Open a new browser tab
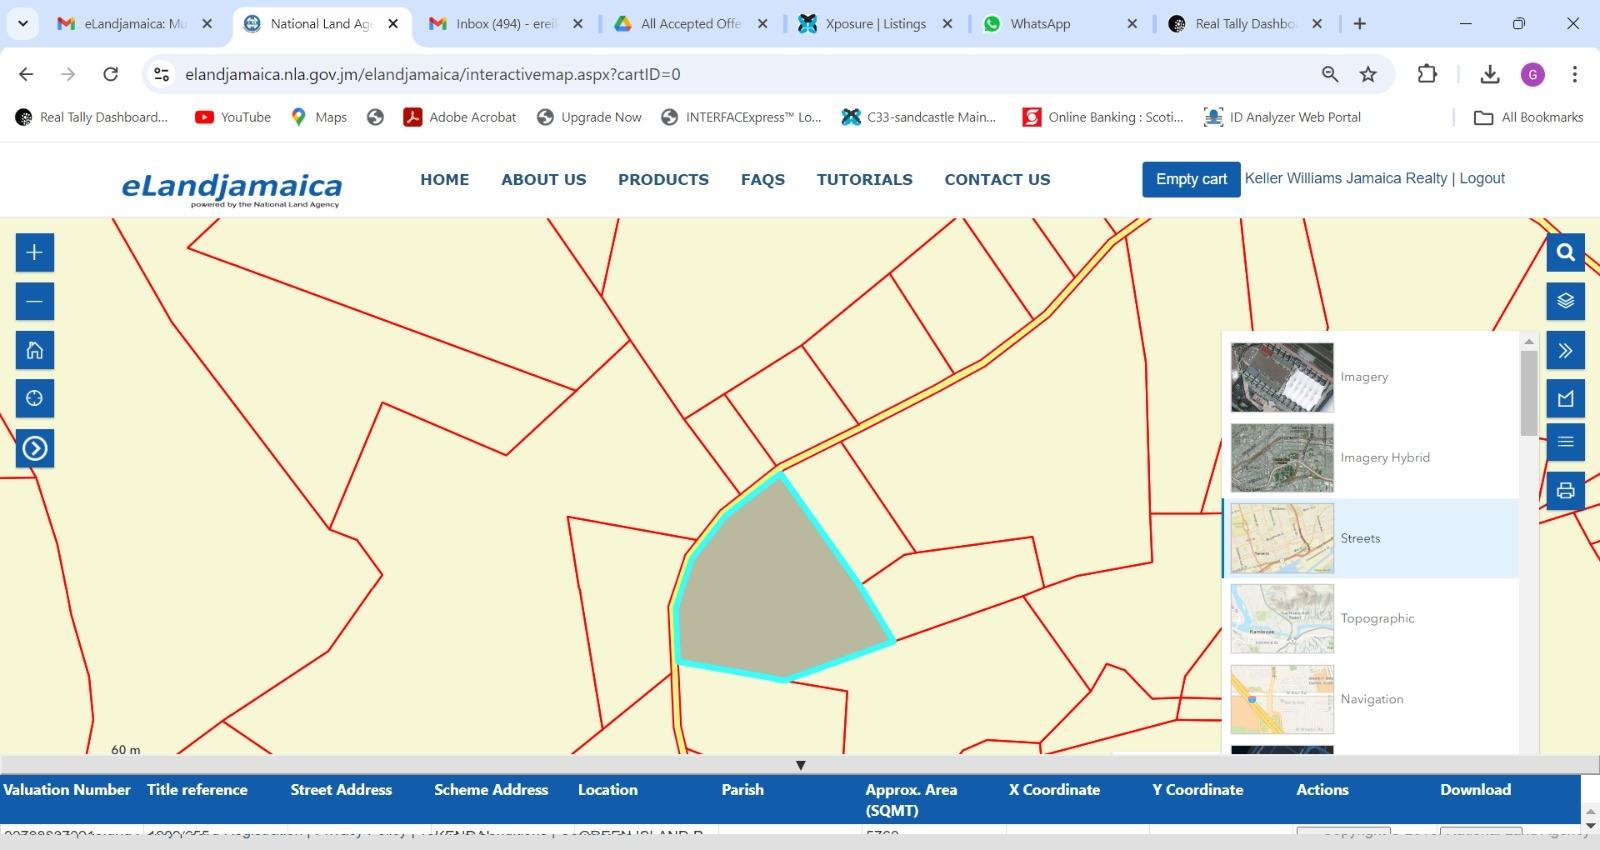Screen dimensions: 1600x850 tap(1360, 24)
